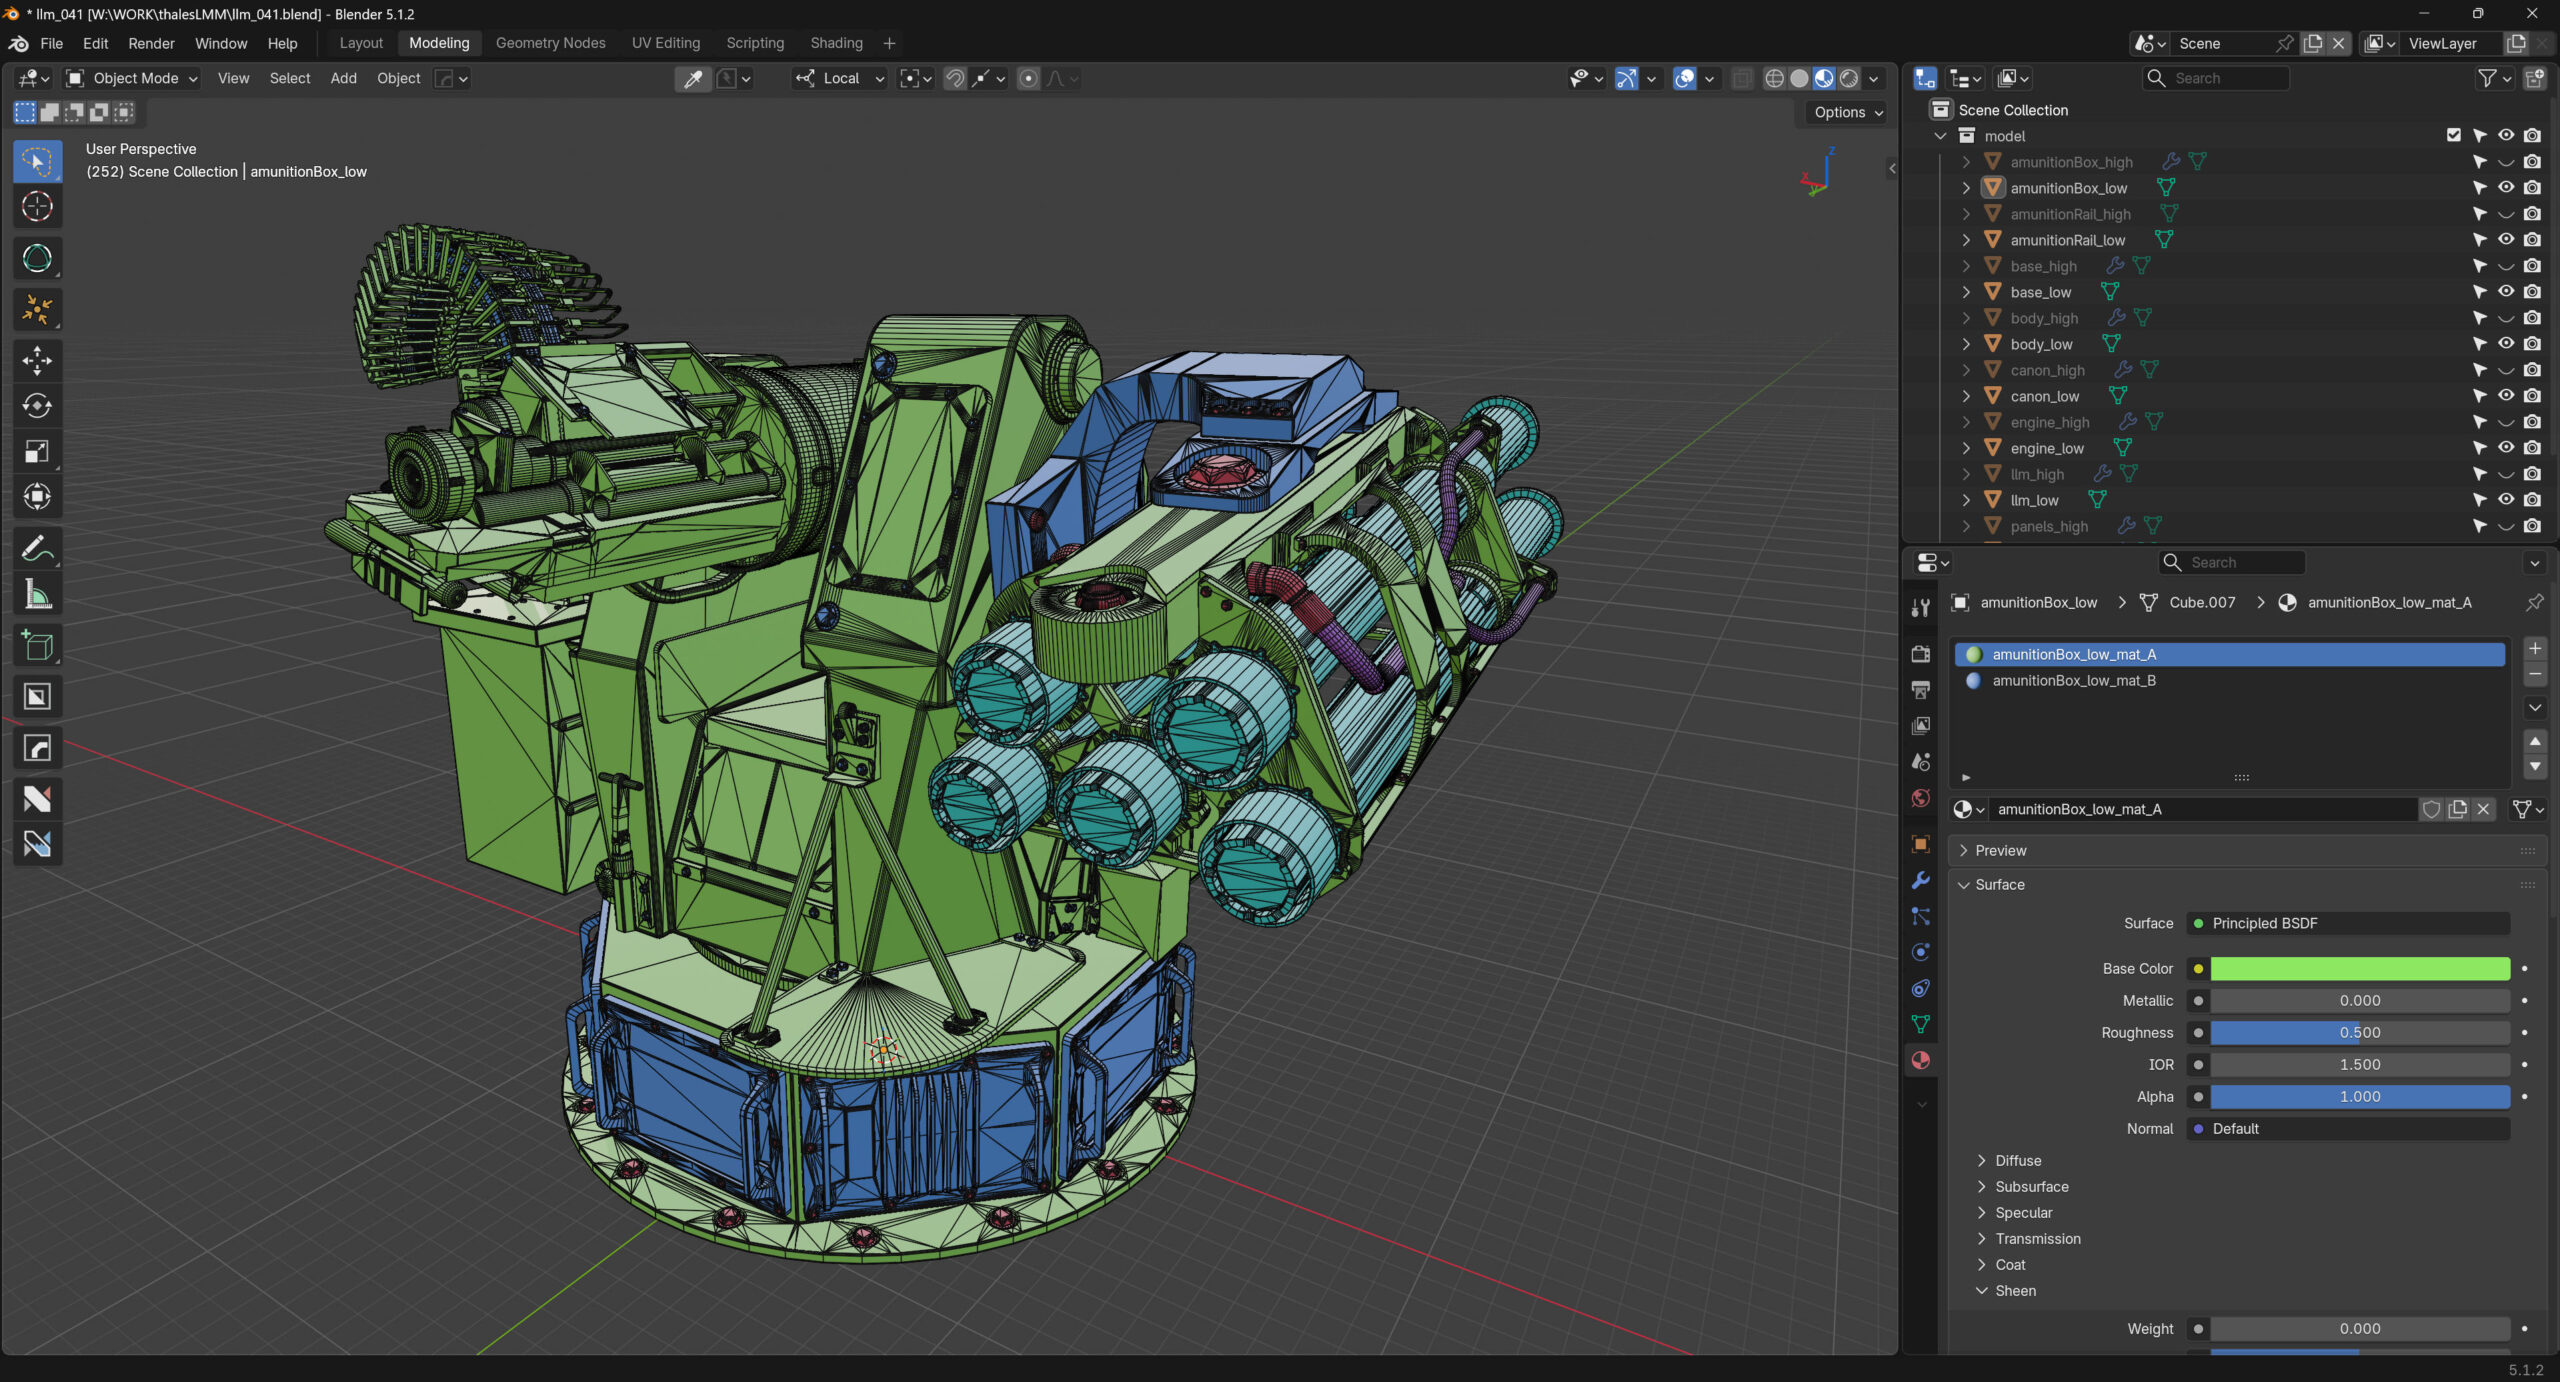This screenshot has height=1382, width=2560.
Task: Open the File menu
Action: click(x=51, y=43)
